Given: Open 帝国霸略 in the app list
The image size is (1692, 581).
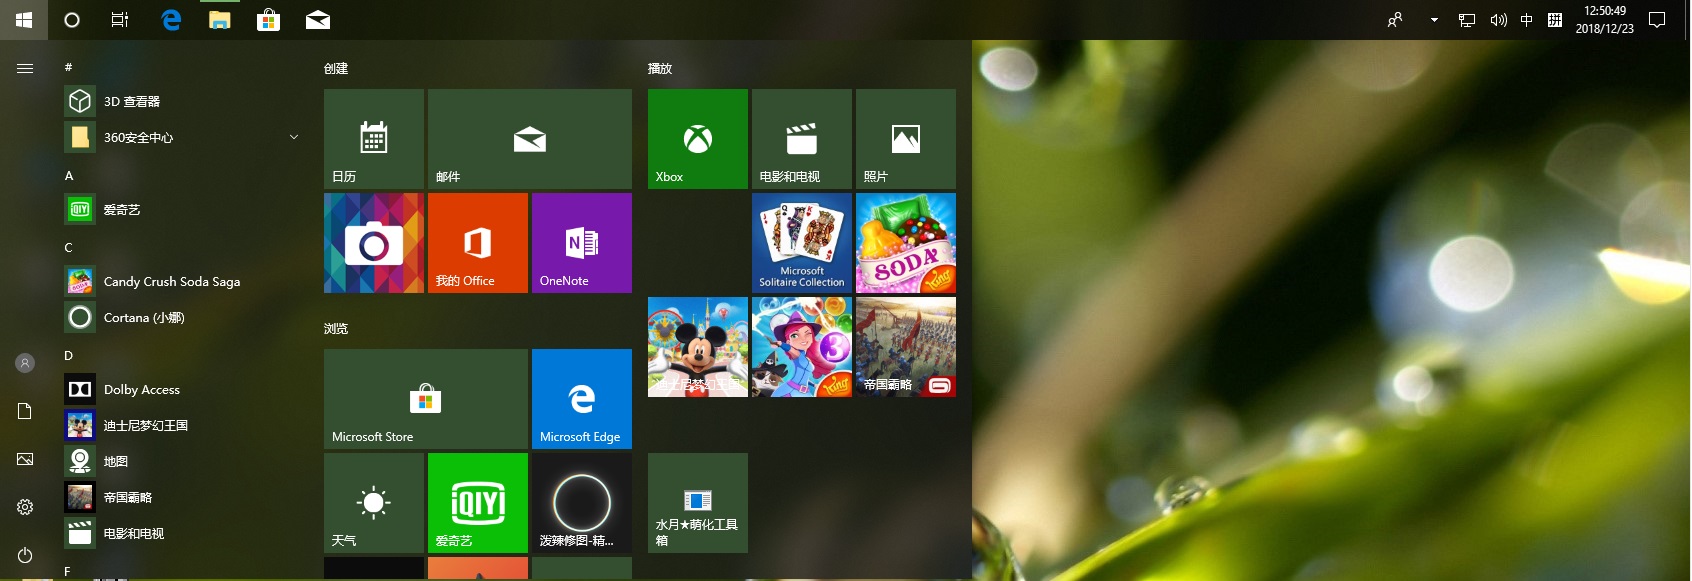Looking at the screenshot, I should 184,497.
